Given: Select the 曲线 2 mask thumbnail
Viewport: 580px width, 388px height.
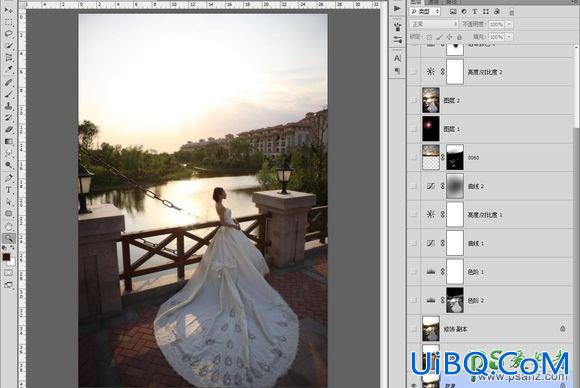Looking at the screenshot, I should pyautogui.click(x=455, y=186).
